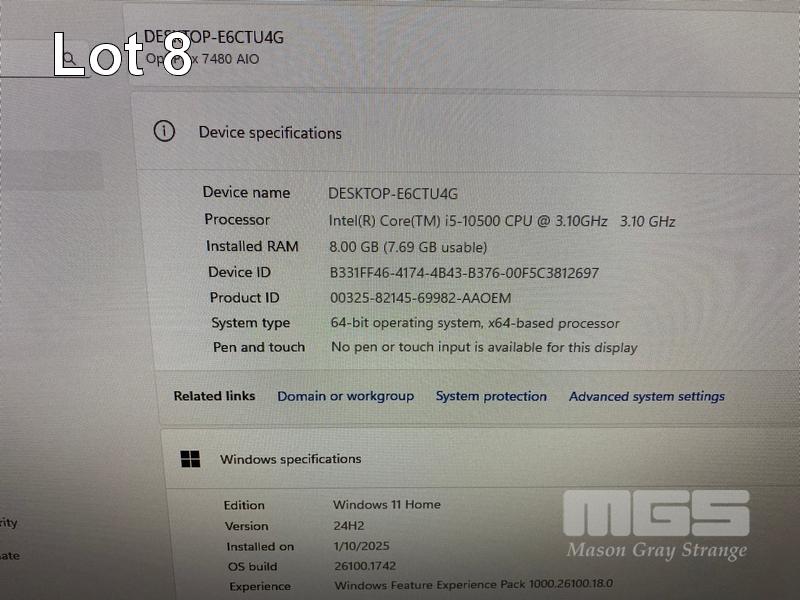Click the MGS Mason Gray Strange watermark
This screenshot has height=600, width=800.
(657, 526)
